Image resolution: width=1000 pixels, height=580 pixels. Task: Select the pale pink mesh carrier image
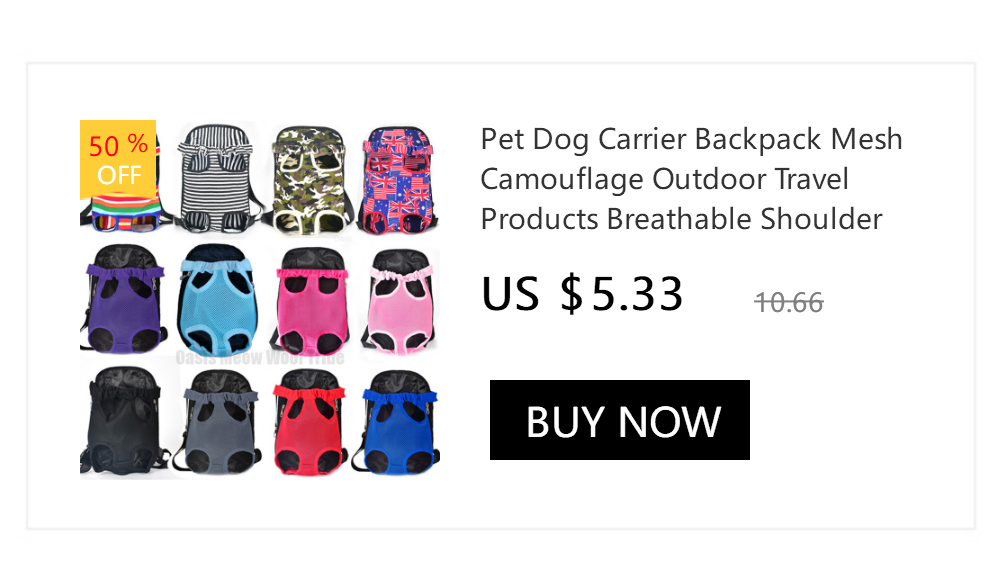click(x=400, y=301)
